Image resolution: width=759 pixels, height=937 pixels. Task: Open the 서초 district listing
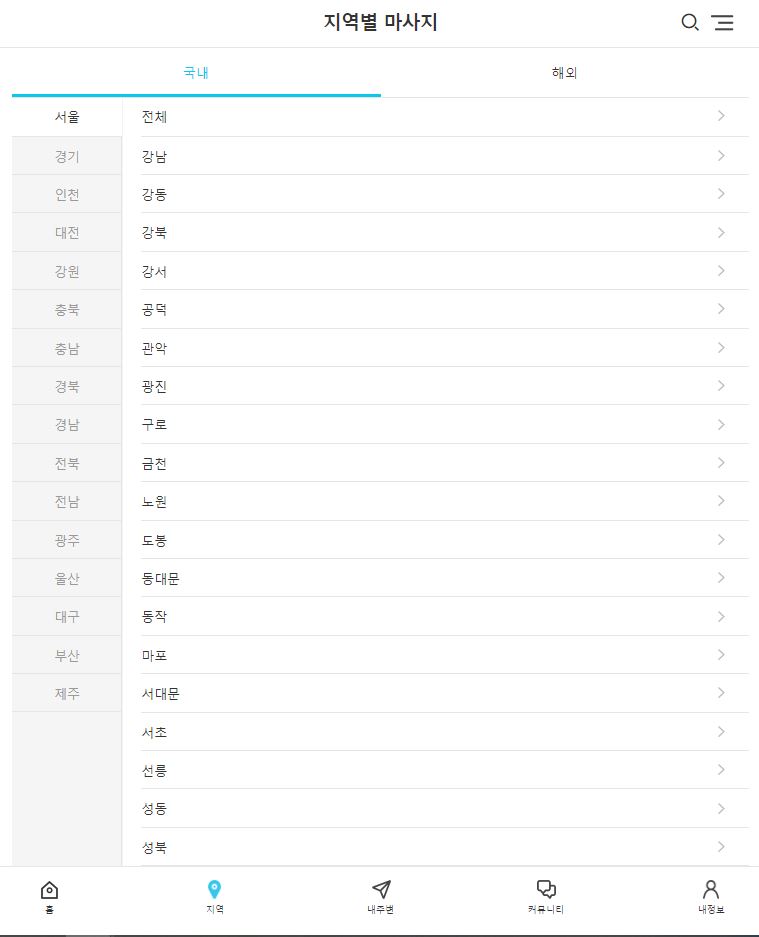(445, 732)
